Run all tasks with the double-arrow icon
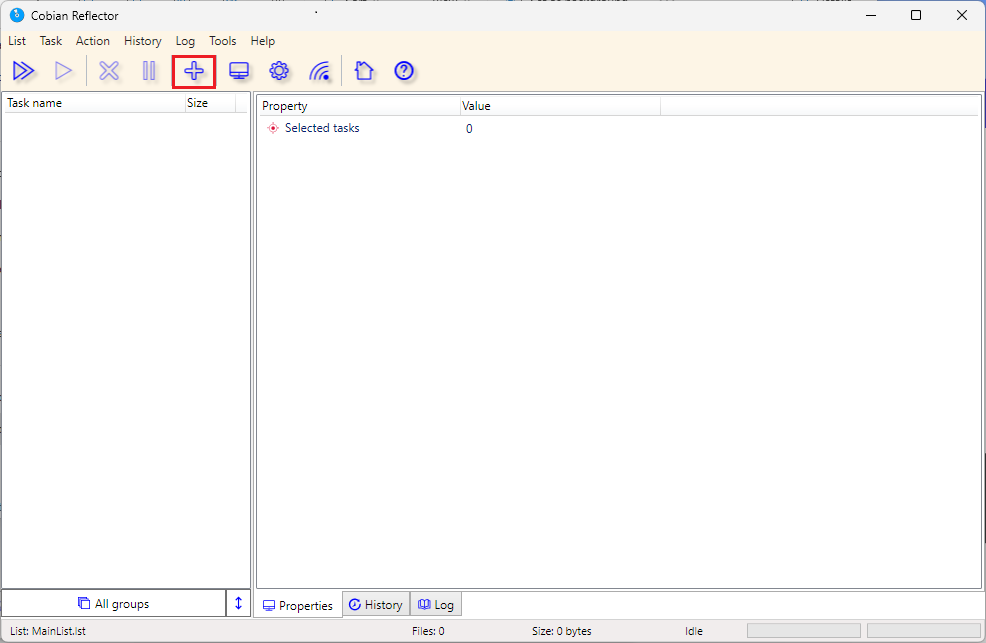 tap(23, 71)
